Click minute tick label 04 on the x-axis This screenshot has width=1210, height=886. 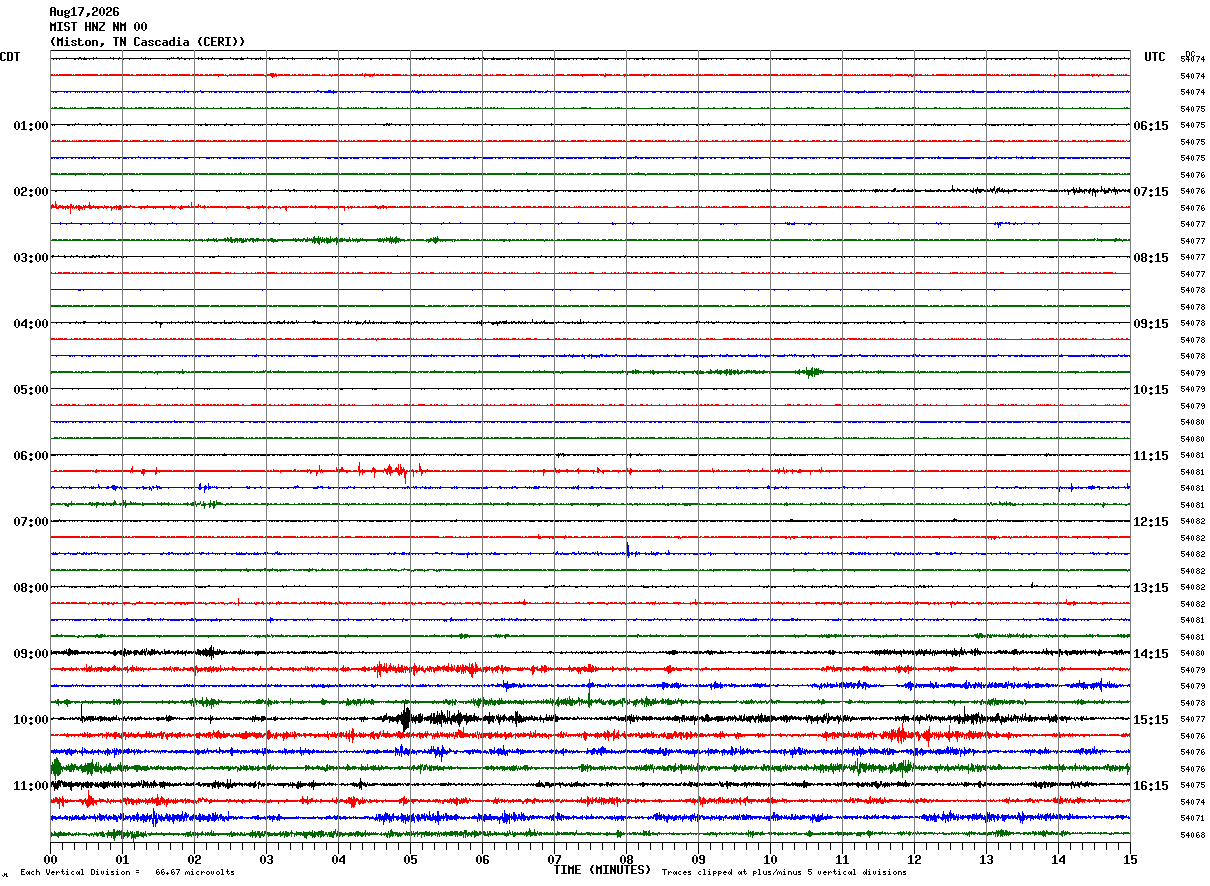coord(338,859)
